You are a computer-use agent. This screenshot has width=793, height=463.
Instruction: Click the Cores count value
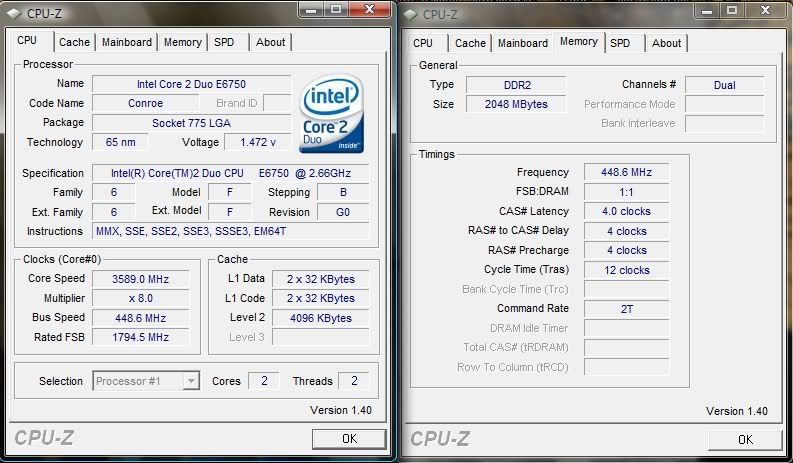pos(263,381)
